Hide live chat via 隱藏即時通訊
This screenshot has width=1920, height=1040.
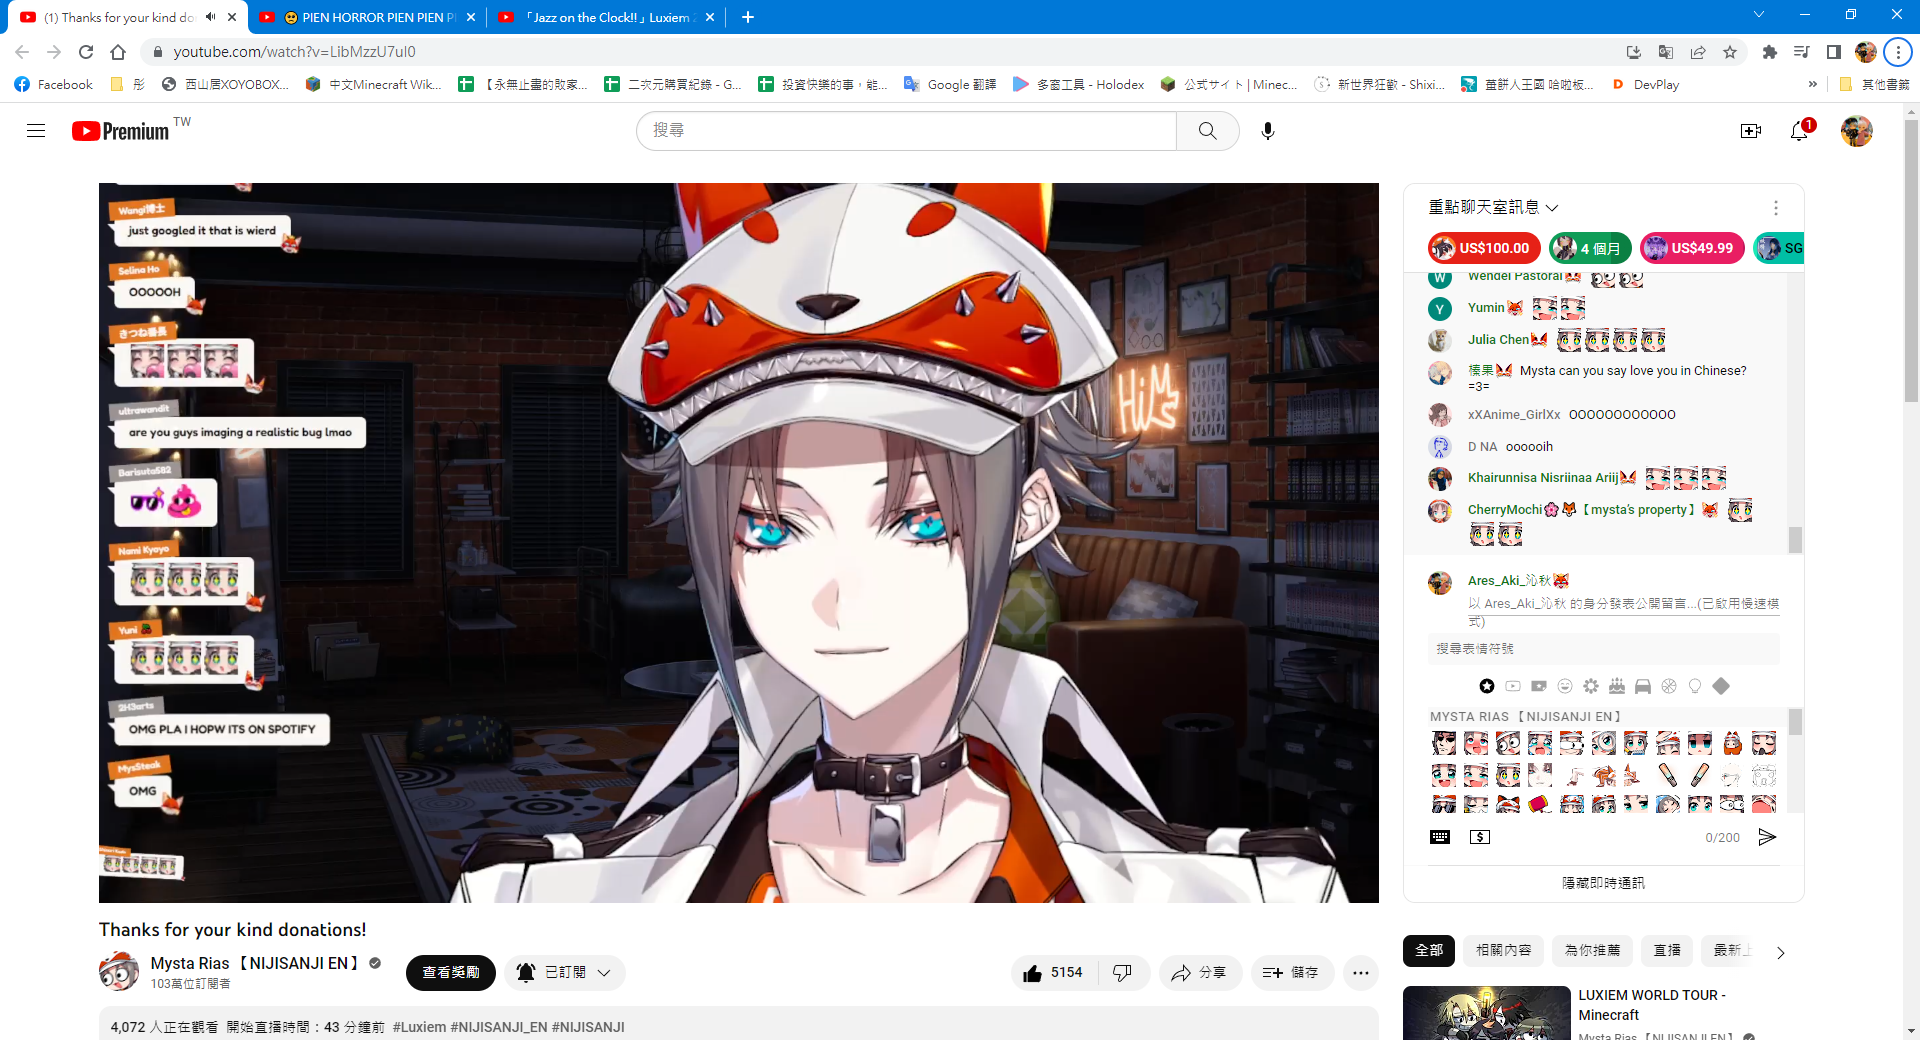pyautogui.click(x=1603, y=883)
